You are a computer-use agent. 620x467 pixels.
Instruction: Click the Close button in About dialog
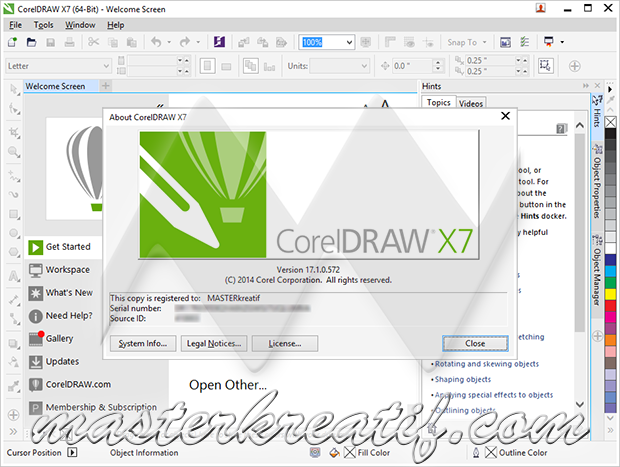tap(475, 344)
